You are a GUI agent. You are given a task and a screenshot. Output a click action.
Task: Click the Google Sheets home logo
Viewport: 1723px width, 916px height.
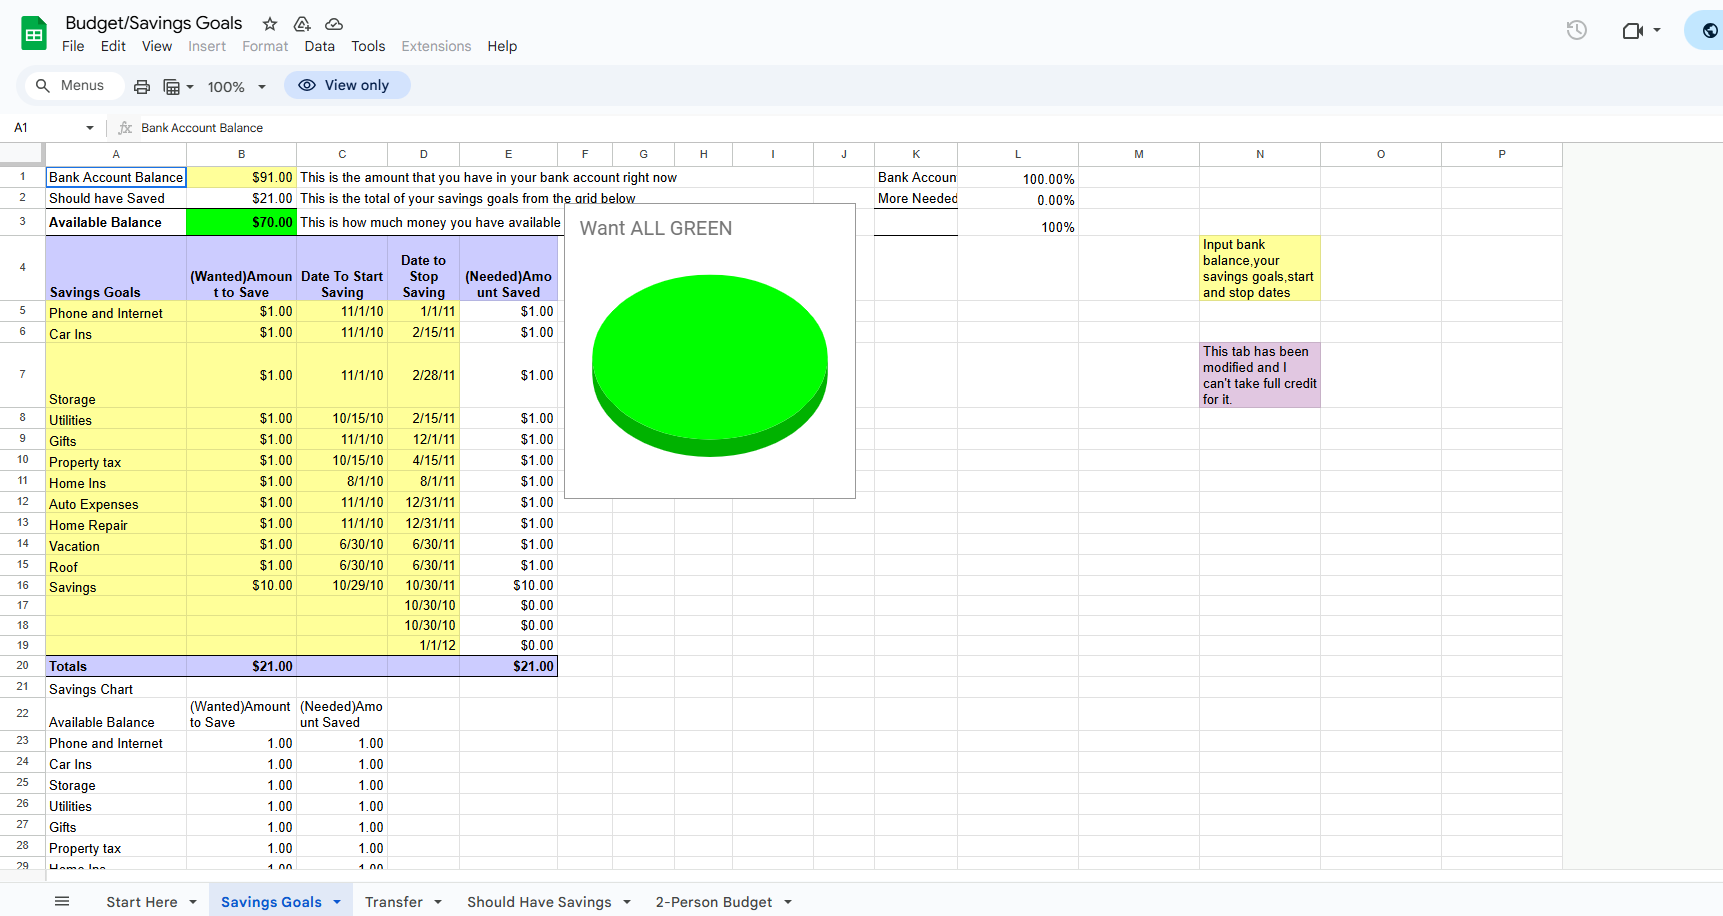(x=34, y=34)
